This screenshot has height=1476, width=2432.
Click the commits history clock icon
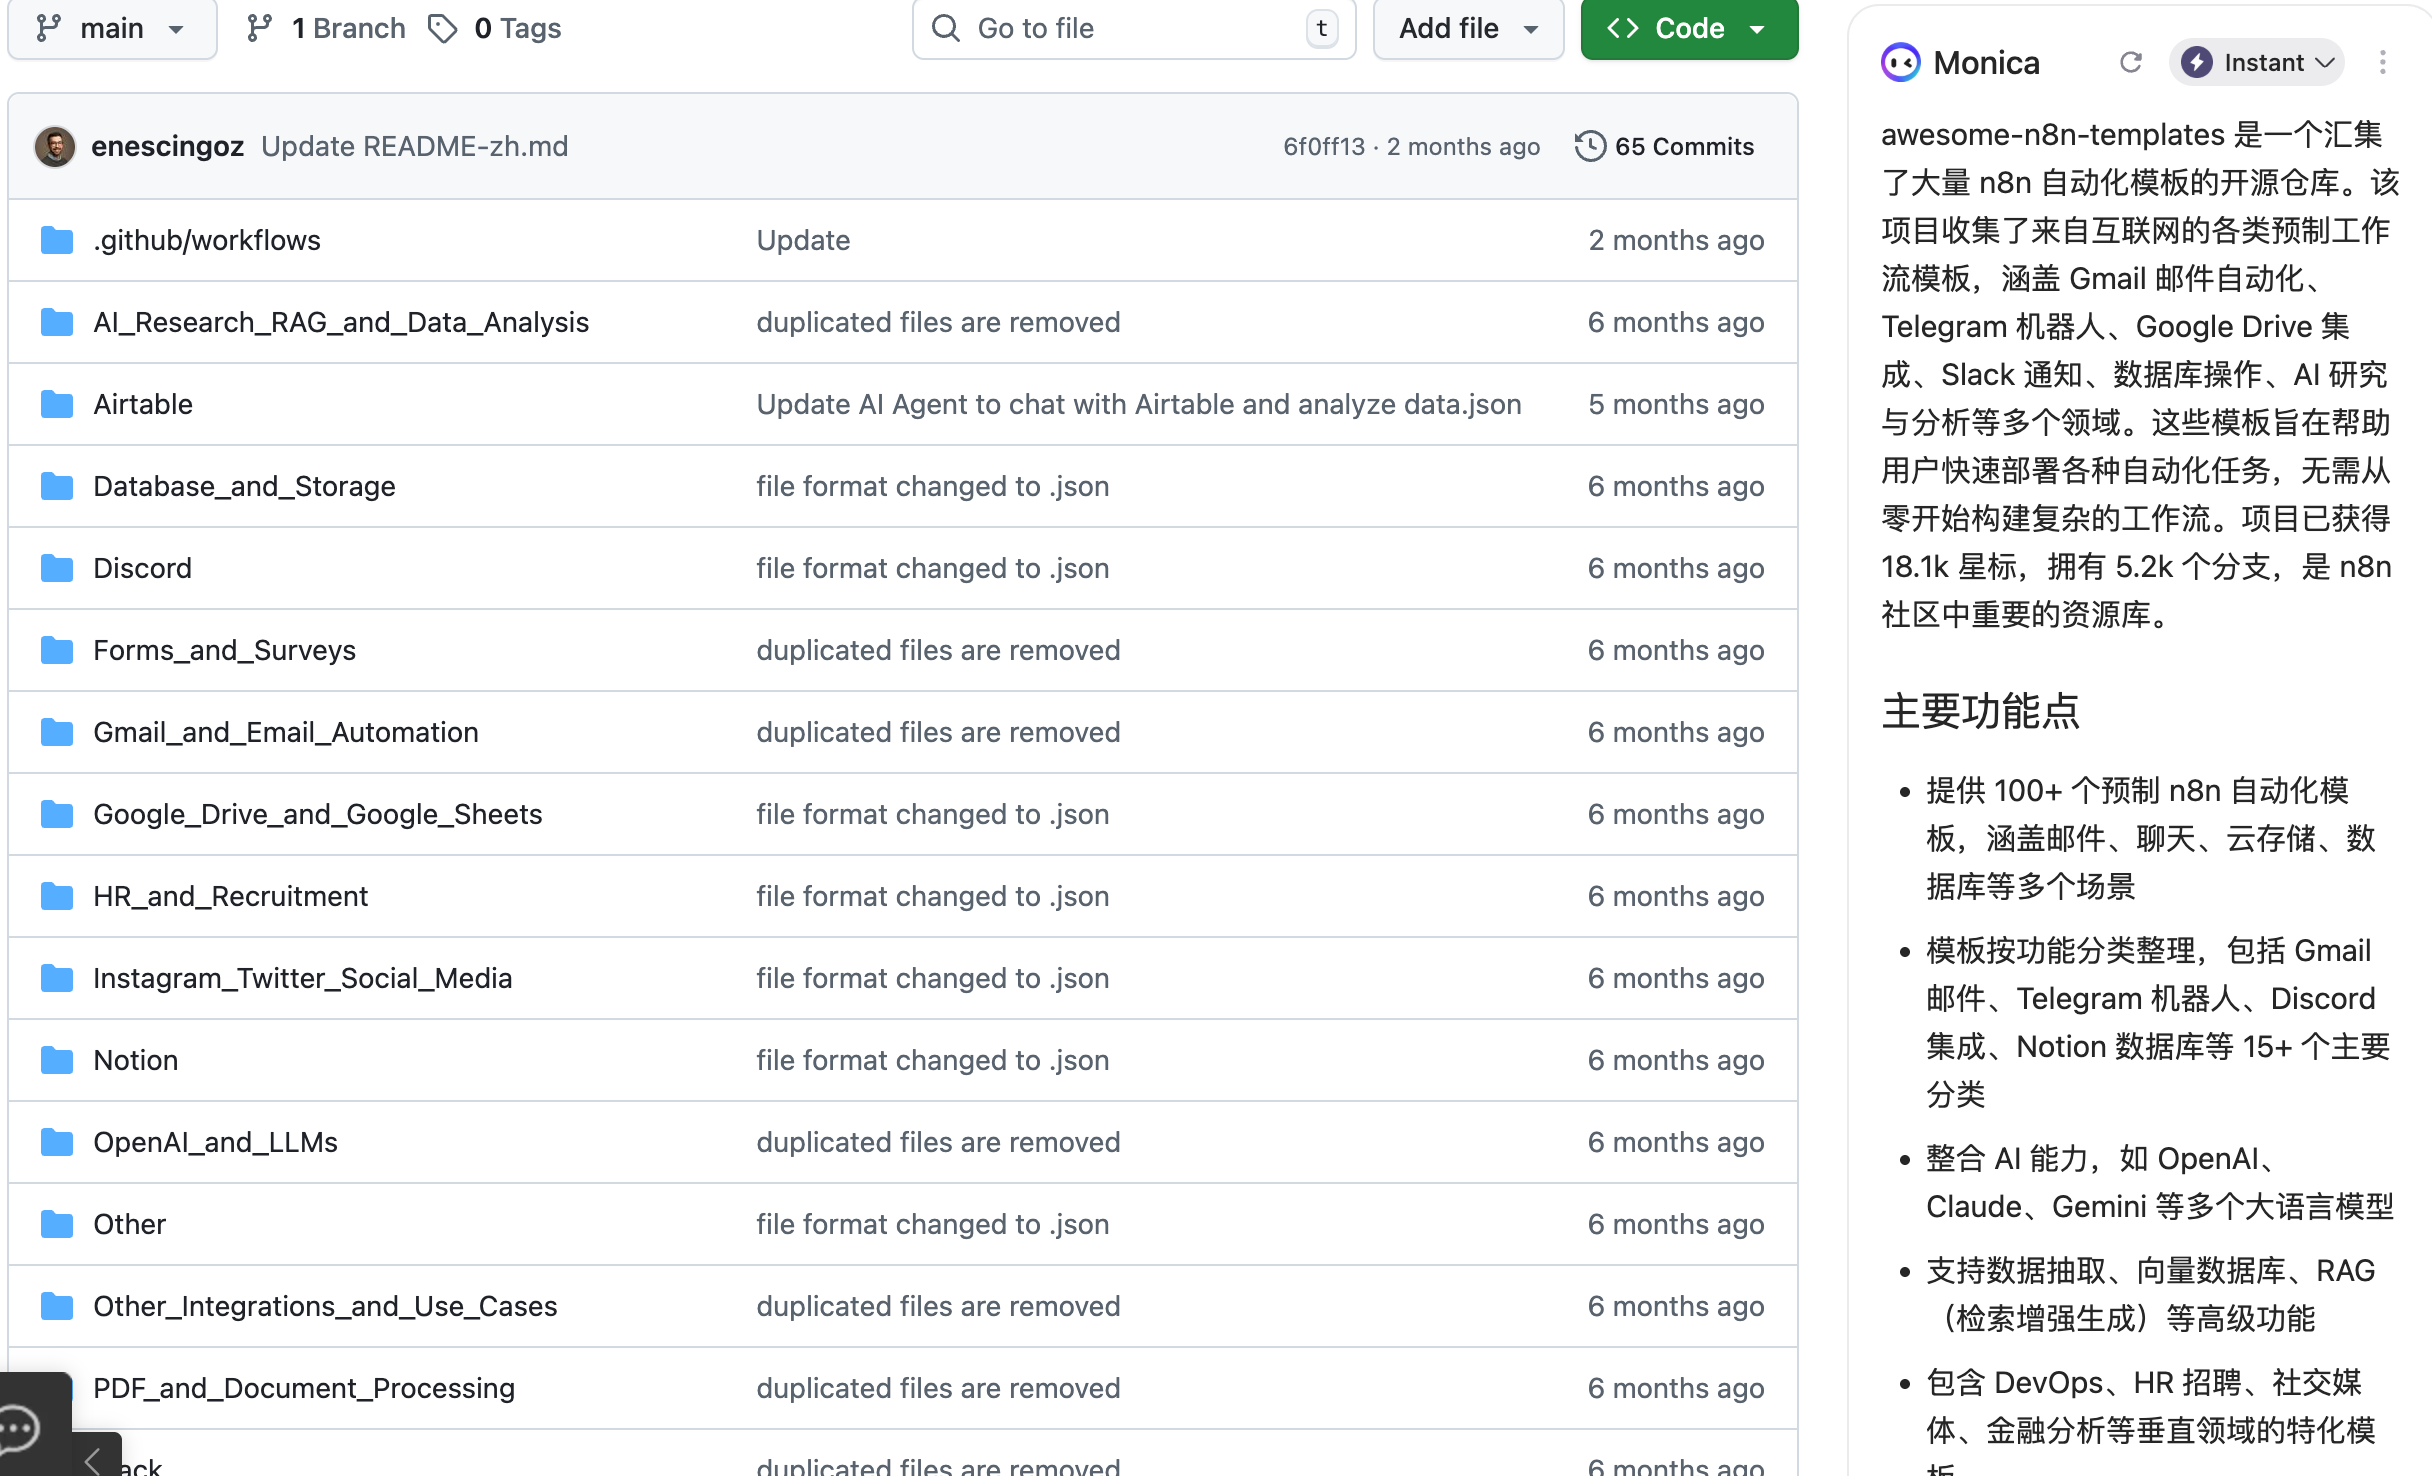pyautogui.click(x=1589, y=146)
